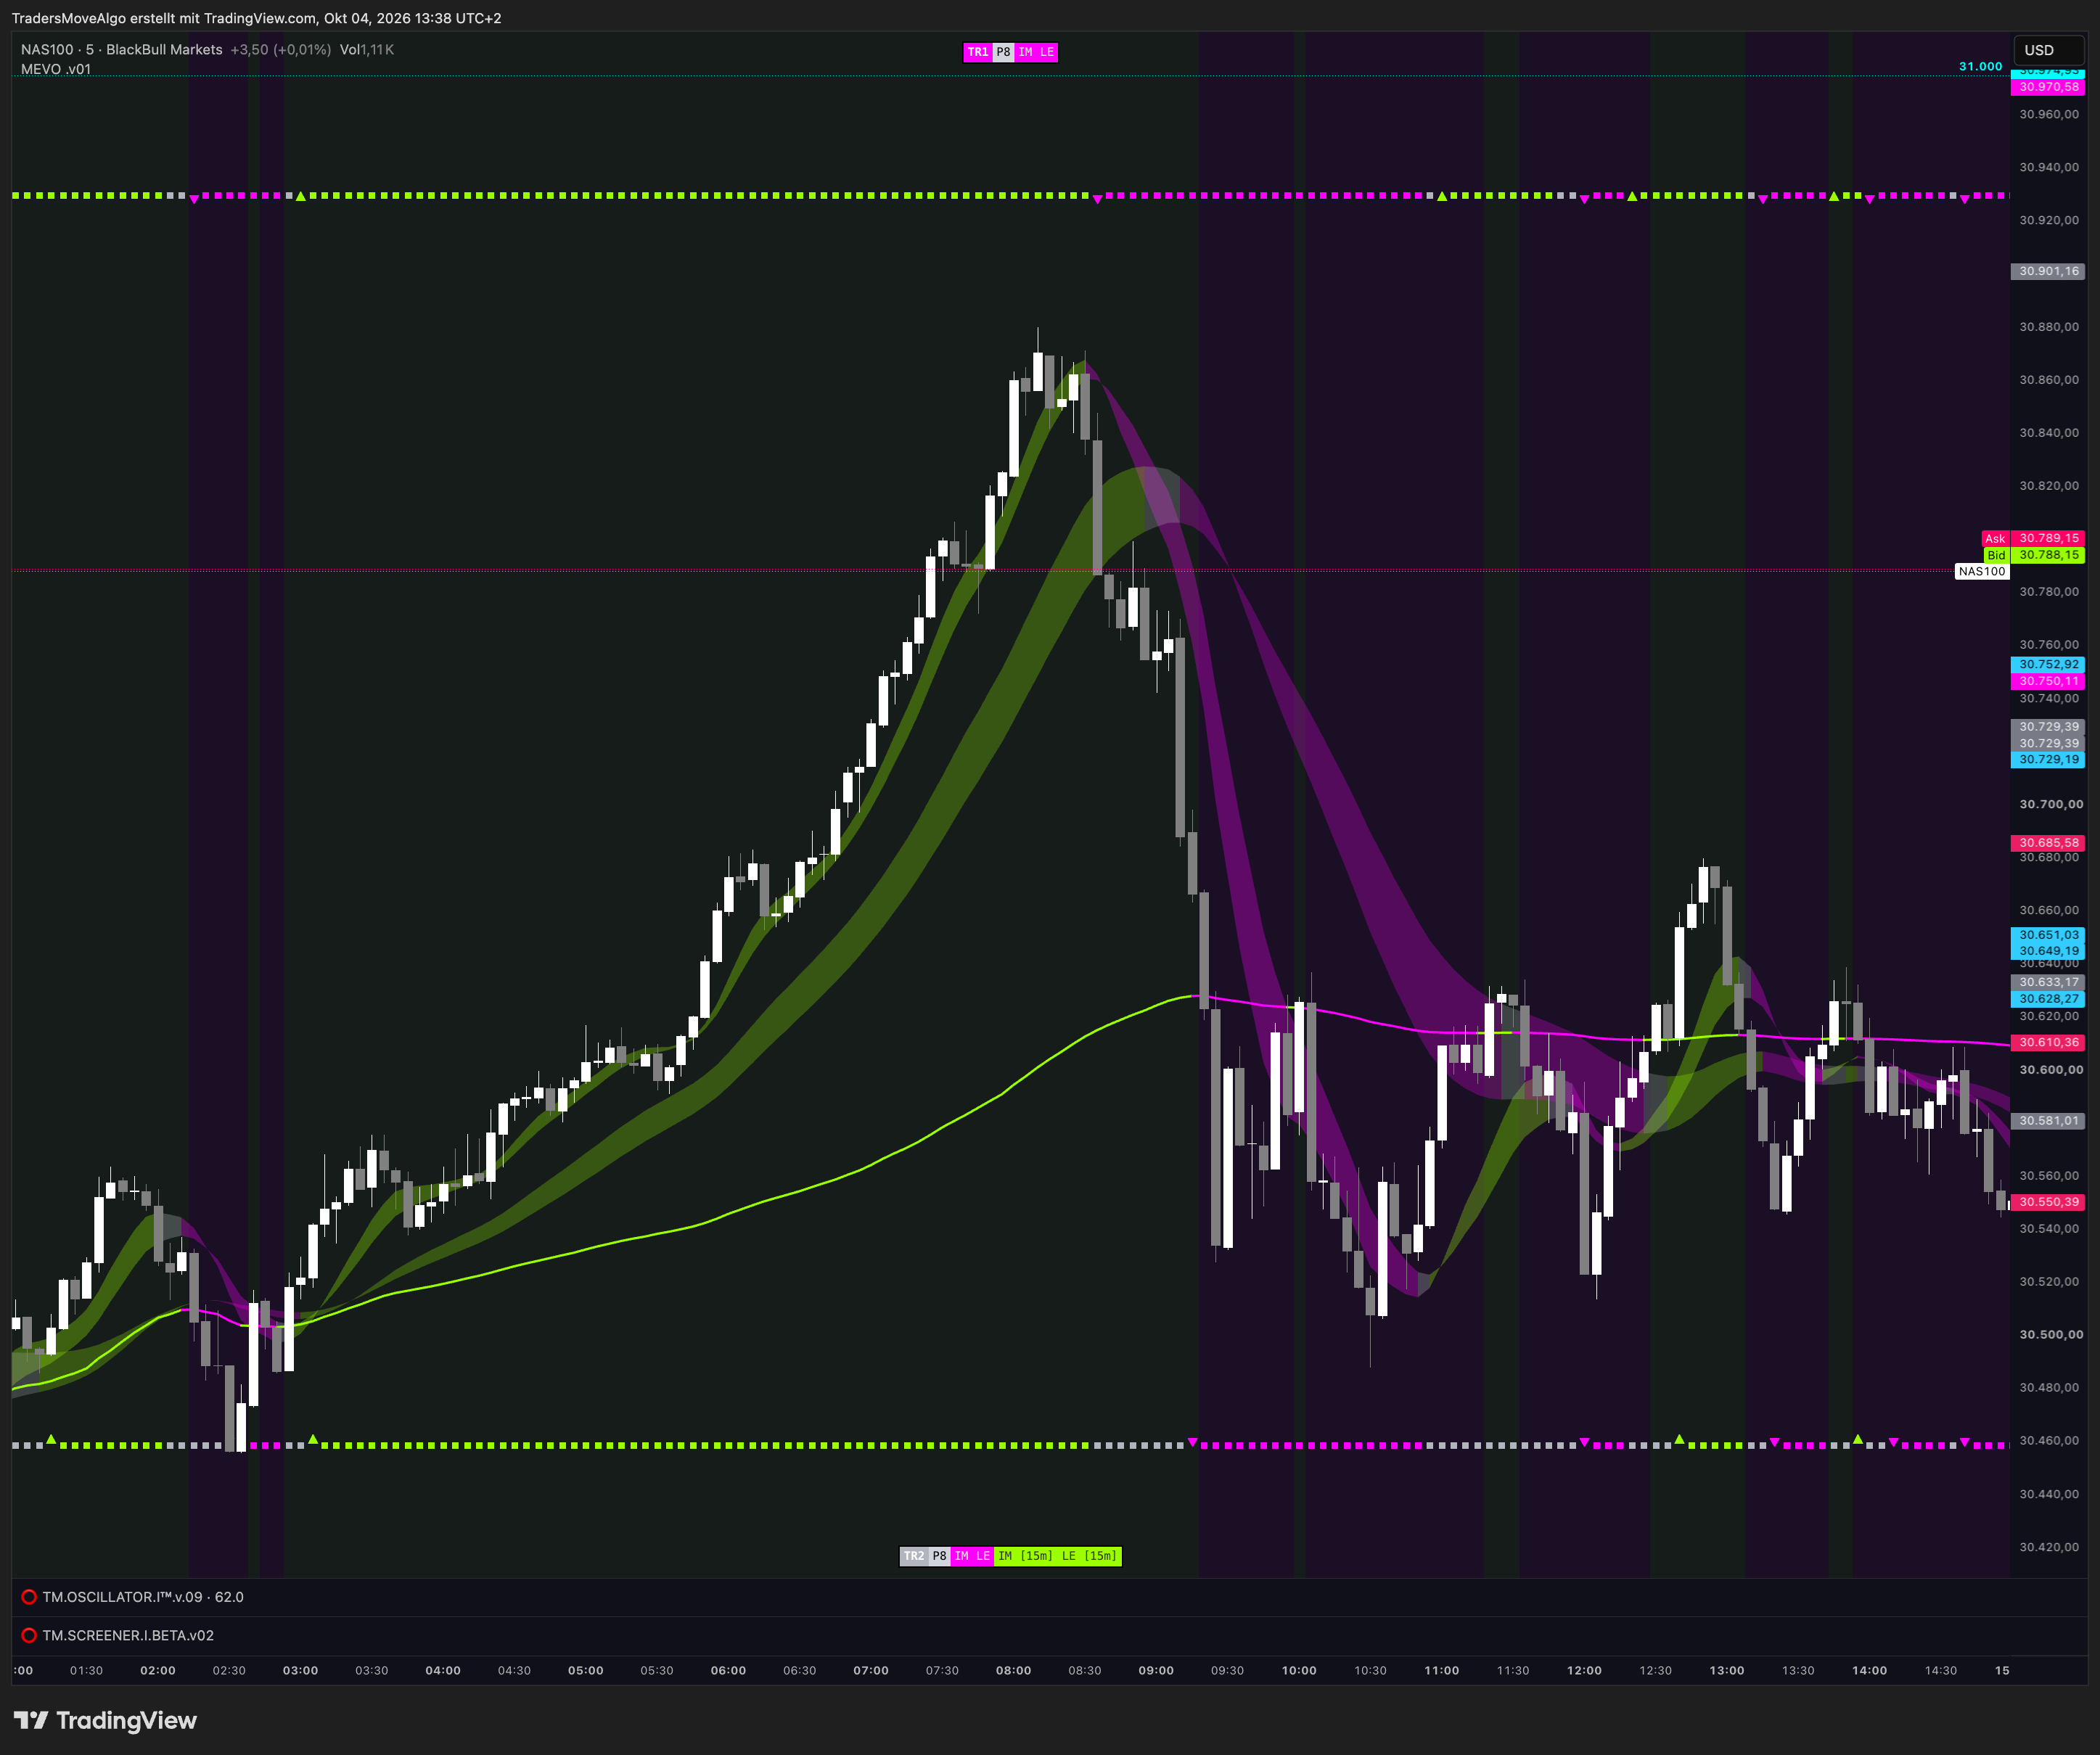2100x1755 pixels.
Task: Click the cyan 30.752,92 price label
Action: (x=2048, y=664)
